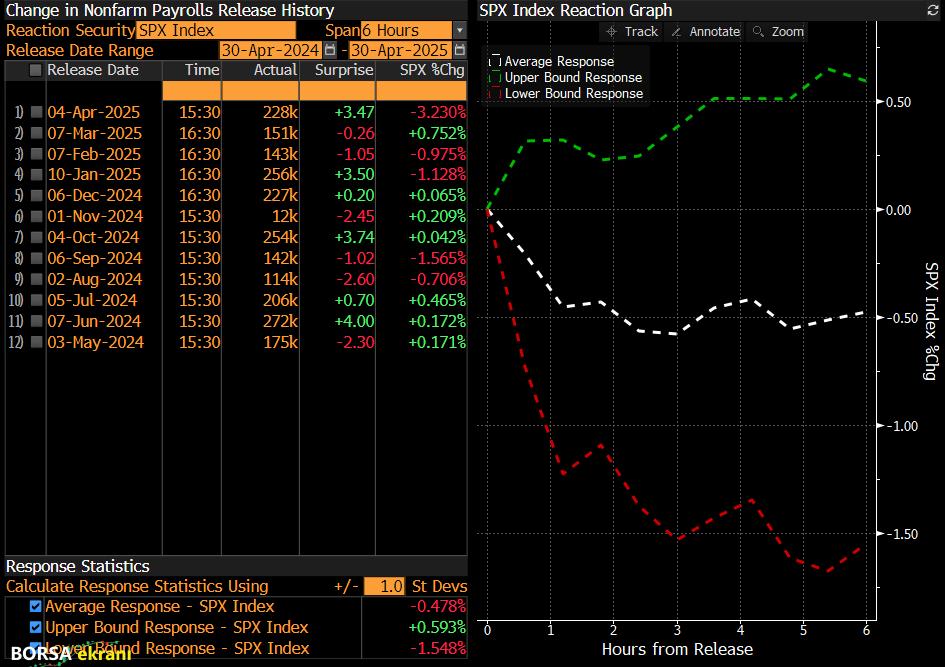Check the 06-Dec-2024 row checkbox
Viewport: 945px width, 667px height.
click(37, 196)
